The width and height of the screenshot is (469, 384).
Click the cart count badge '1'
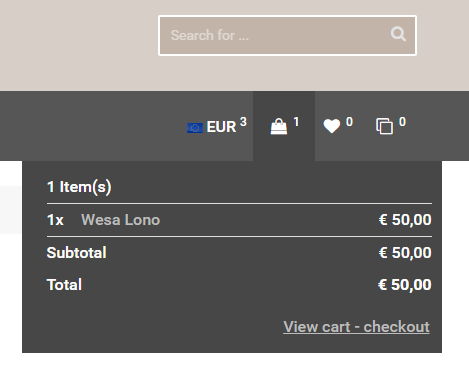click(x=296, y=122)
